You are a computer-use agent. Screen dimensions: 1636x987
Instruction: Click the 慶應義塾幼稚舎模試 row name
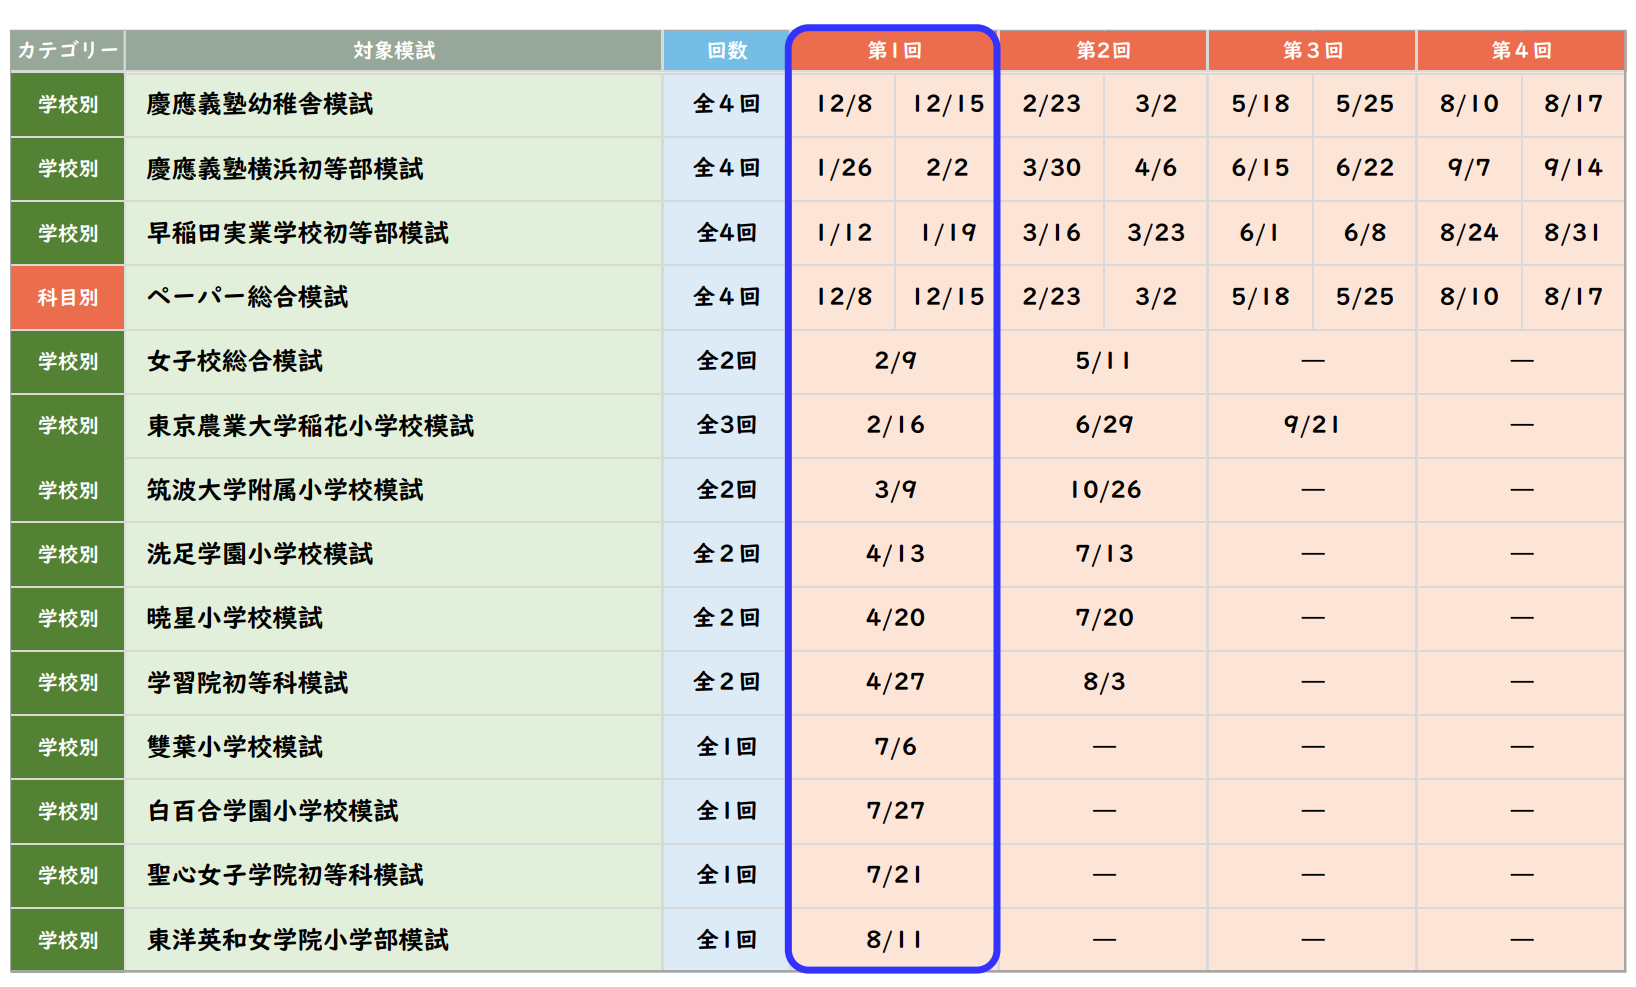260,104
